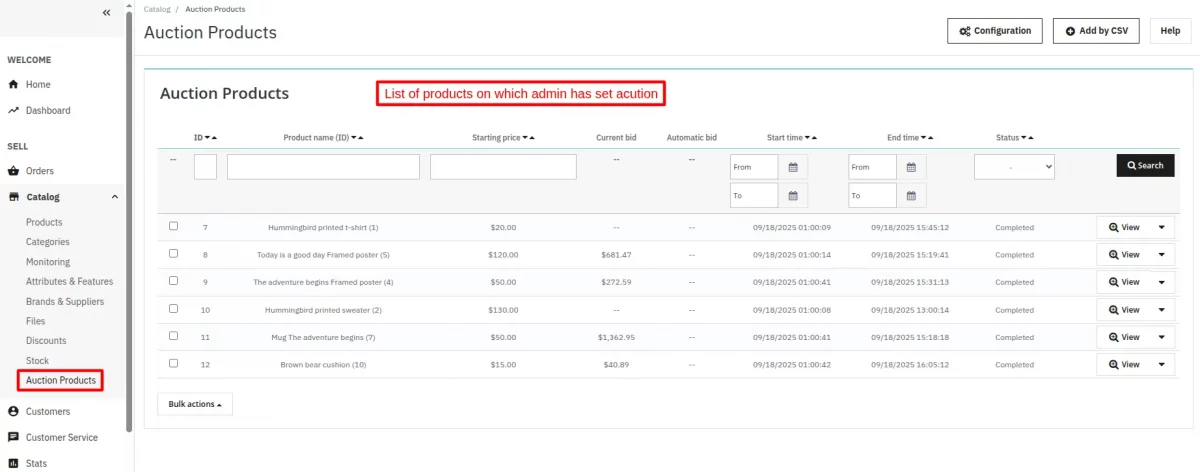Click the $681.47 current bid cell
Screen dimensions: 1200x472
point(616,255)
